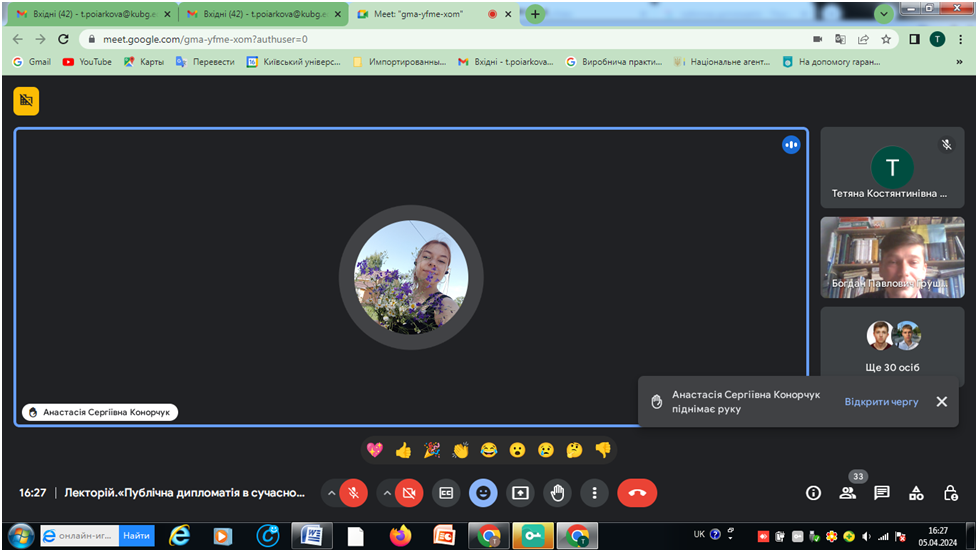
Task: Toggle the emoji reactions bar
Action: [x=483, y=492]
